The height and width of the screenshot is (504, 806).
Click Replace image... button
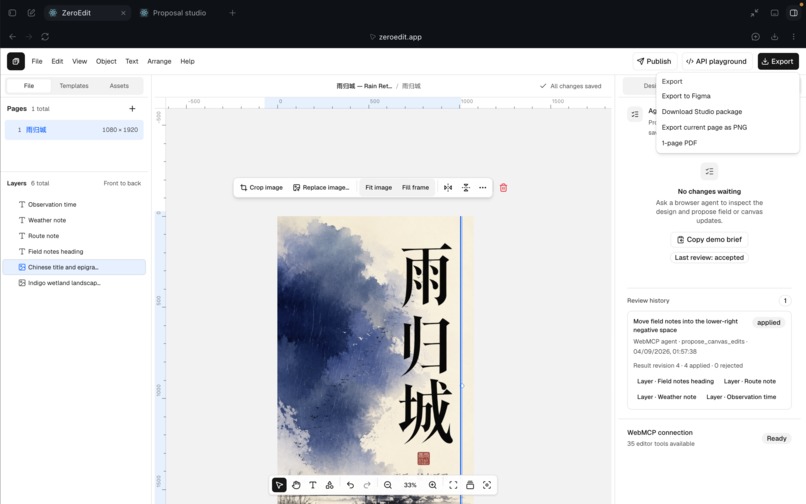pos(321,188)
